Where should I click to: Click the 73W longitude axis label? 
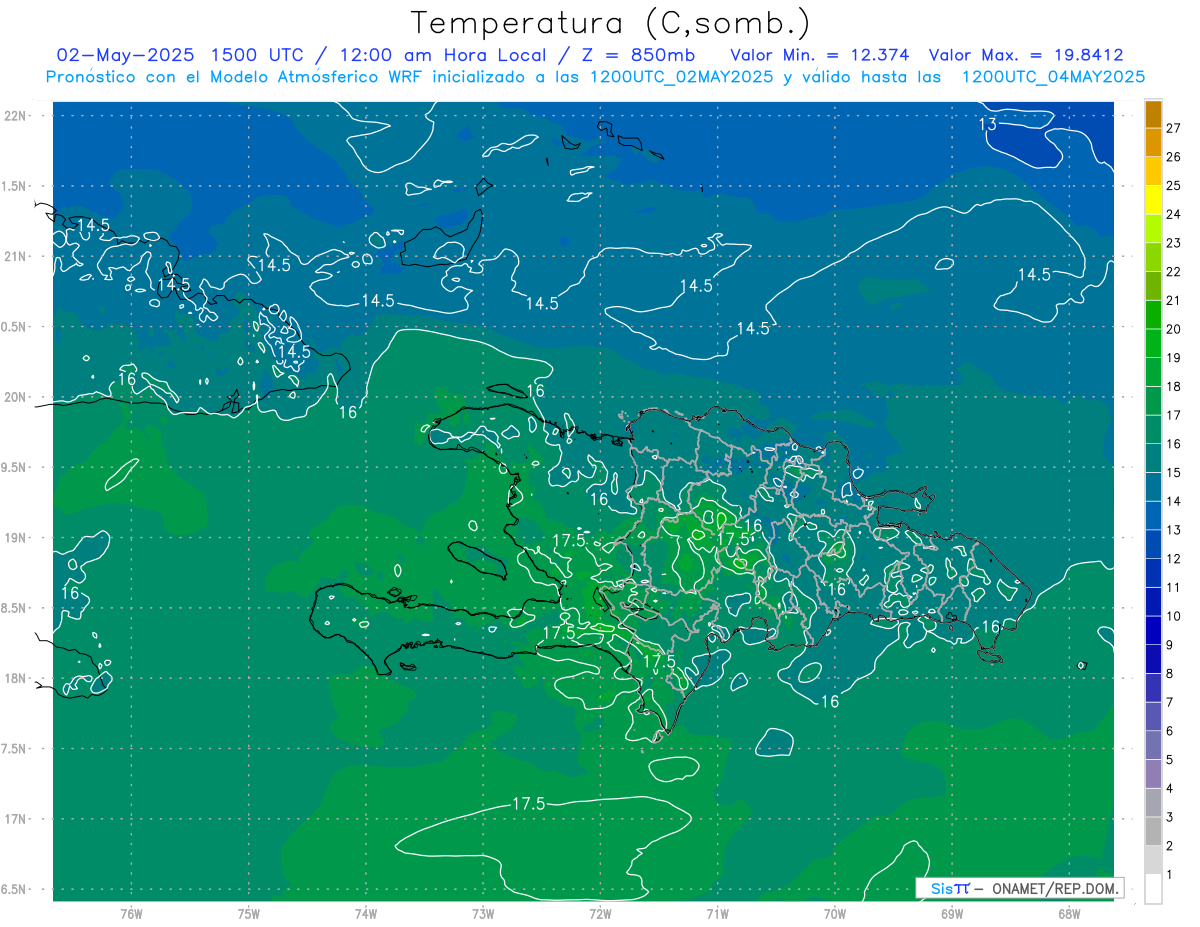483,913
